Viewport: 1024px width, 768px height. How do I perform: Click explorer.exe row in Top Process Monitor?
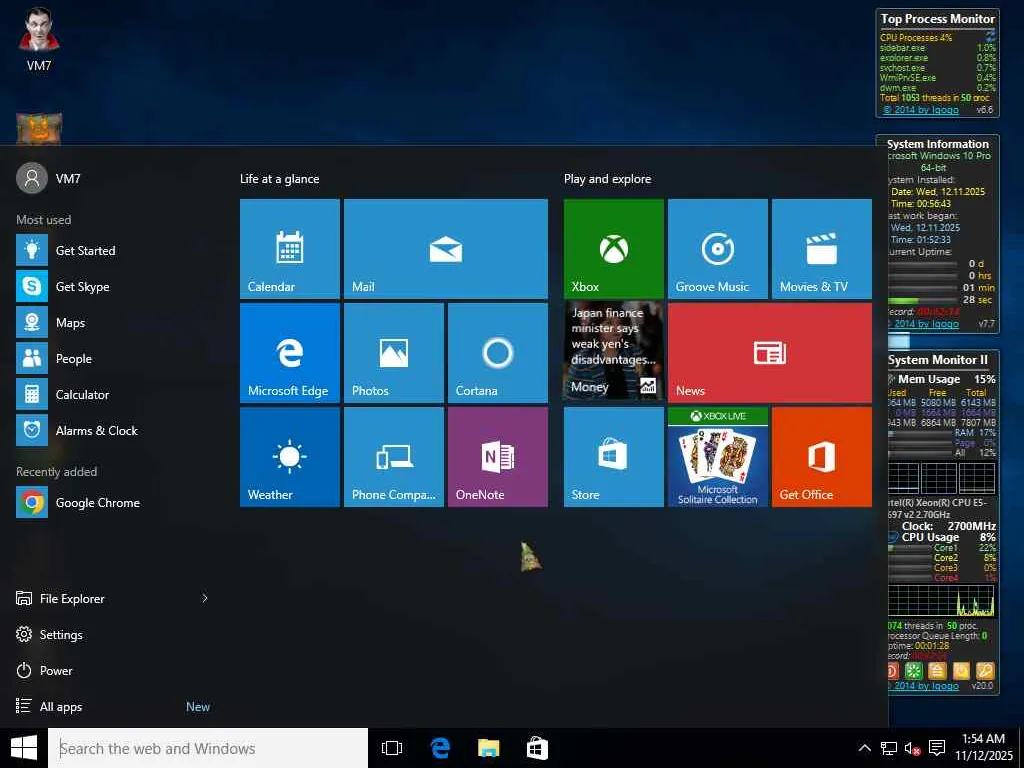(x=938, y=57)
